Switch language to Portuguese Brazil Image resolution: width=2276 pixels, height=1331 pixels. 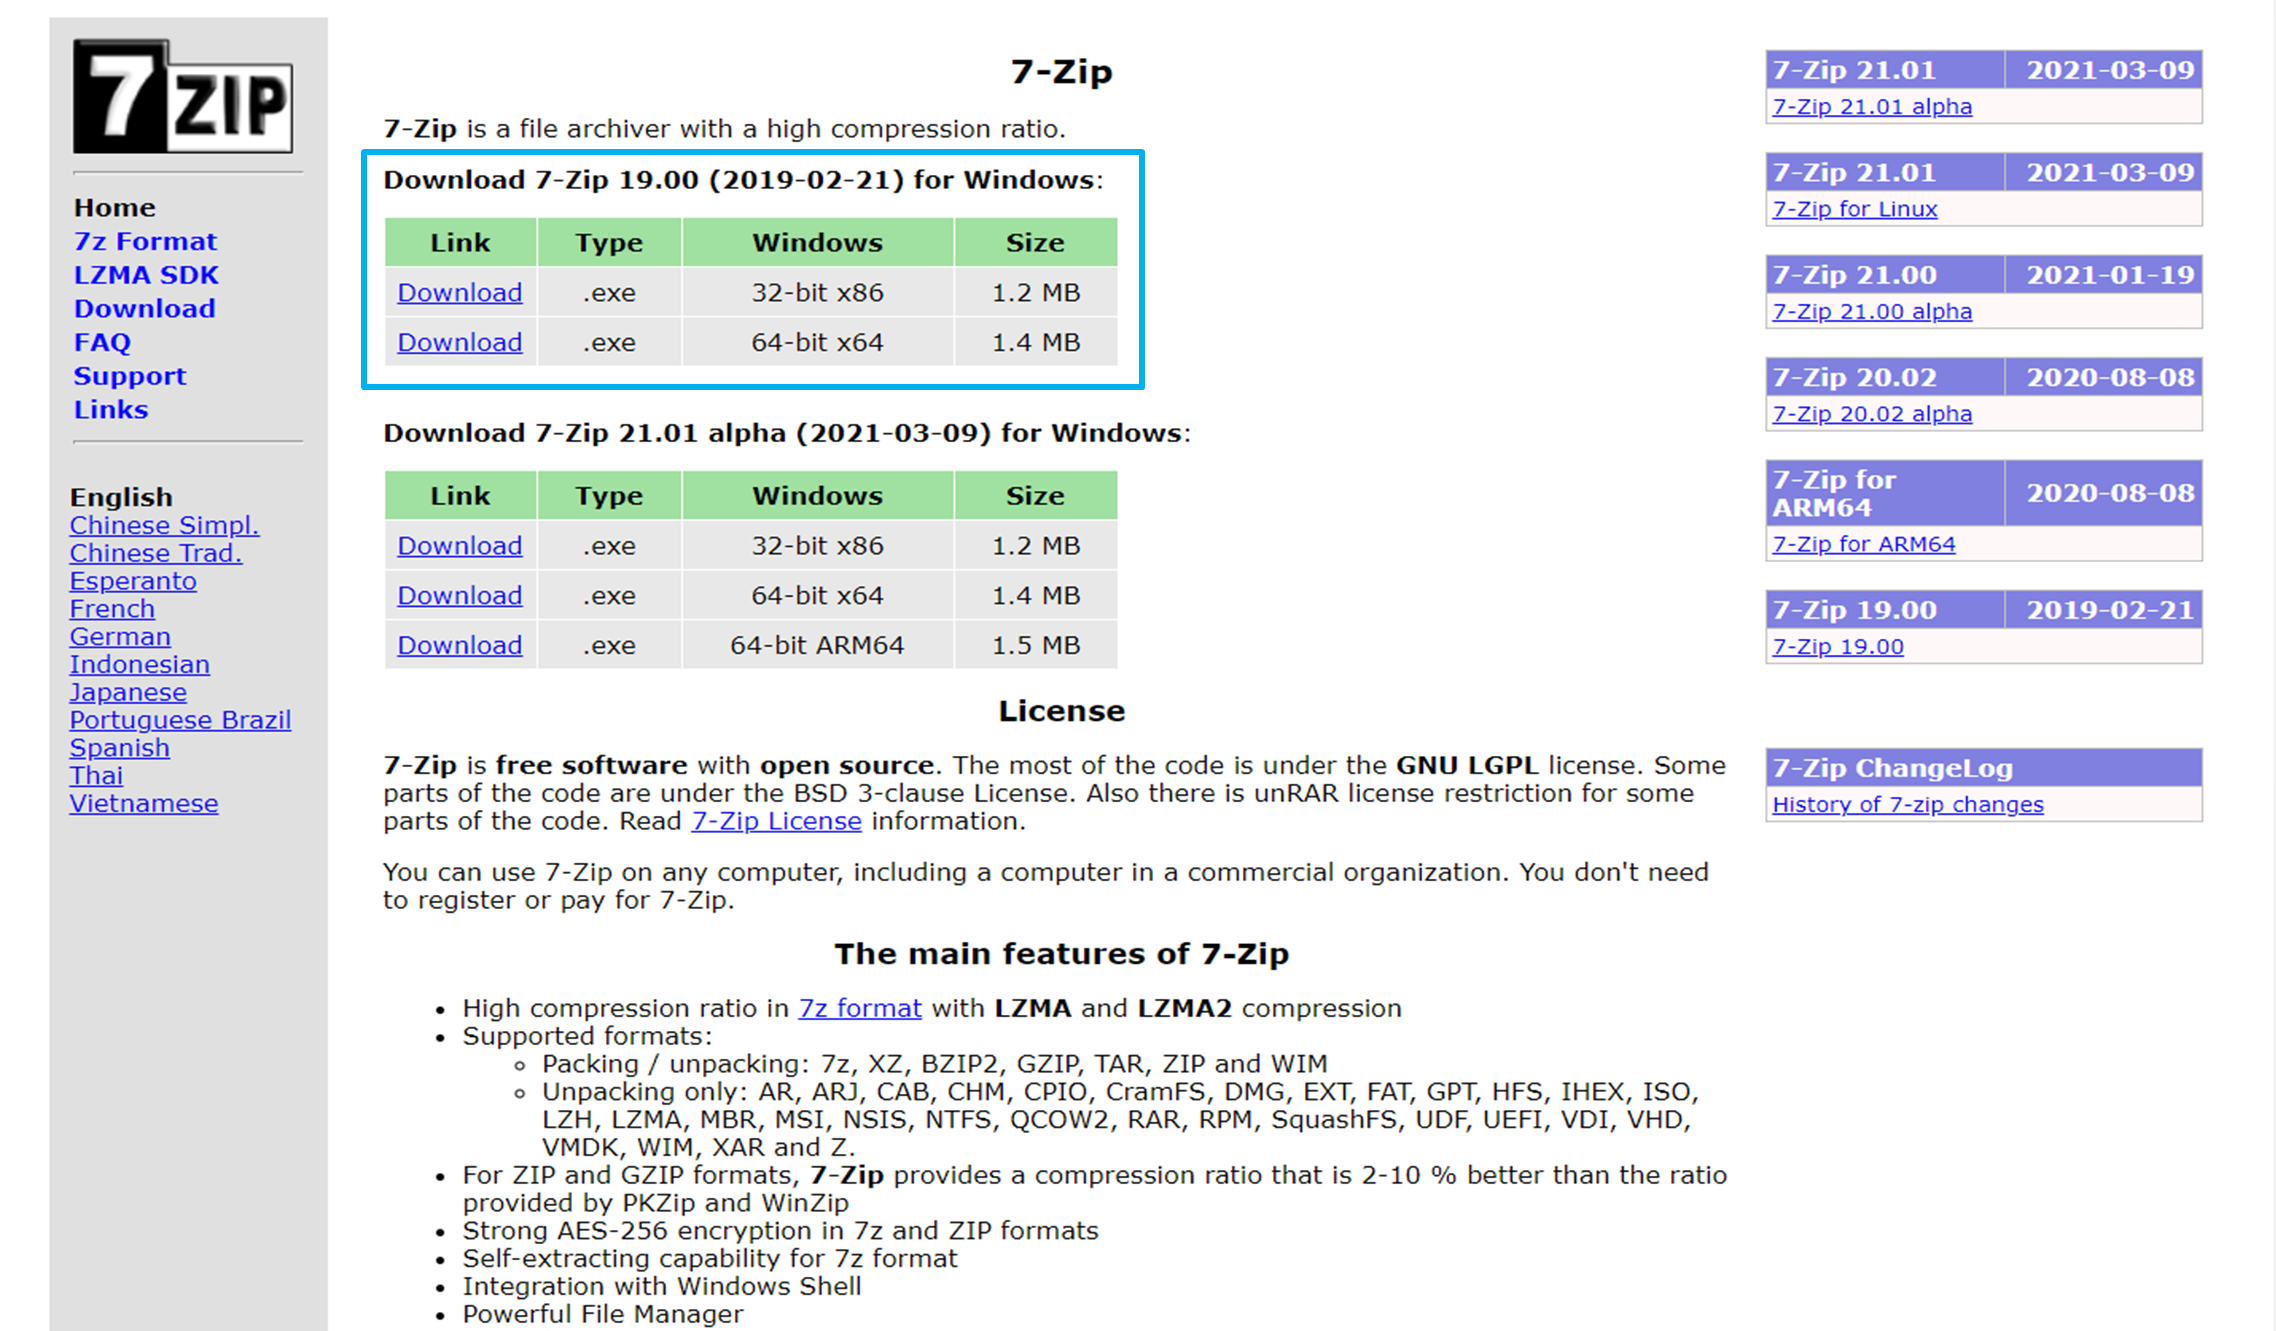coord(180,720)
